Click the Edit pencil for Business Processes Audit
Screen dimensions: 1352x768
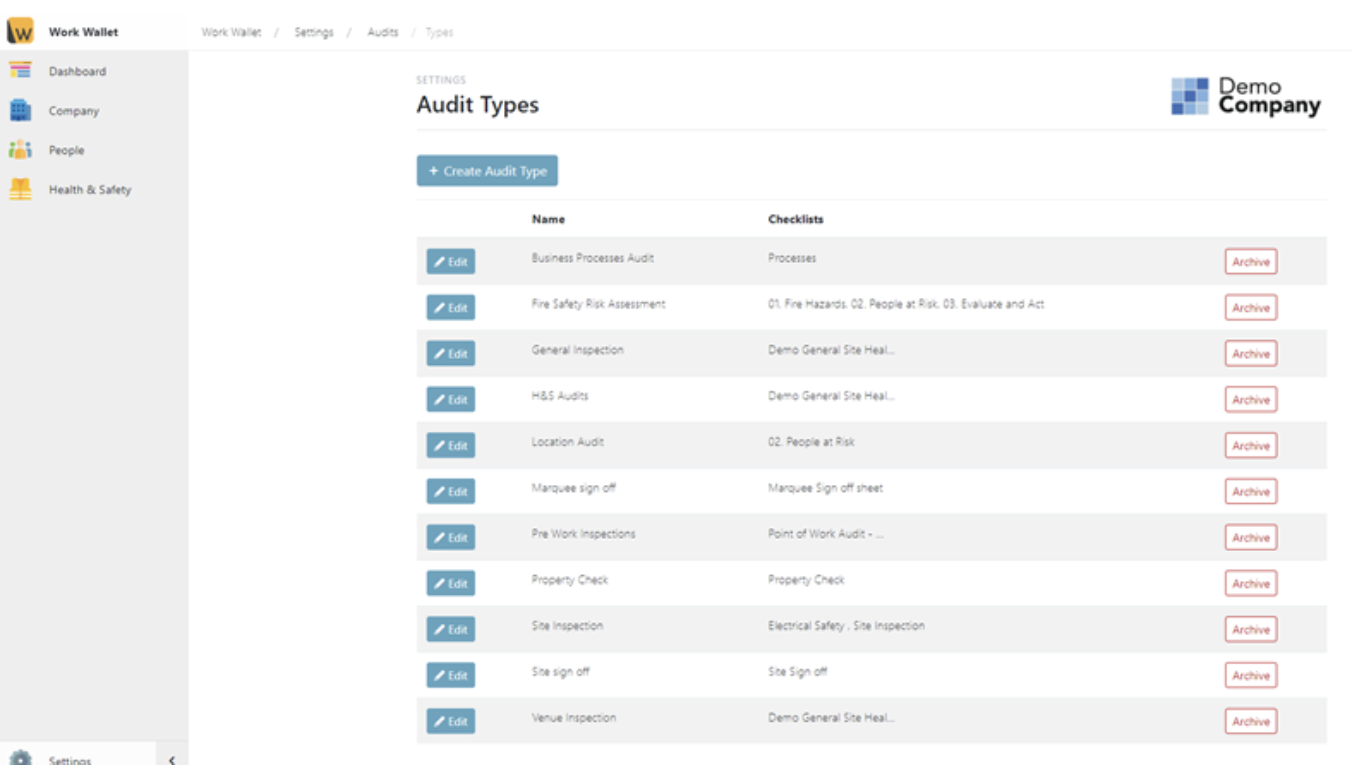pos(450,261)
